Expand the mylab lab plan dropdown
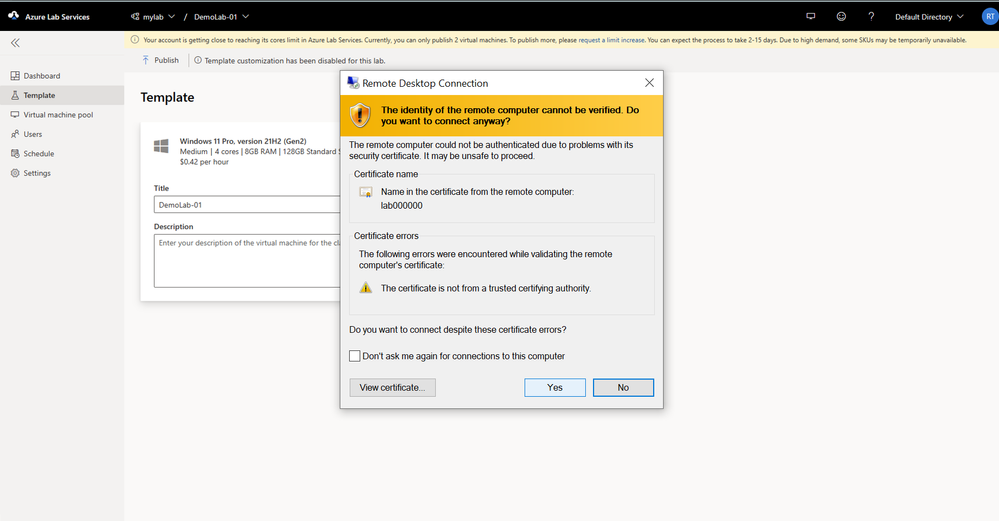This screenshot has width=999, height=521. pyautogui.click(x=153, y=17)
